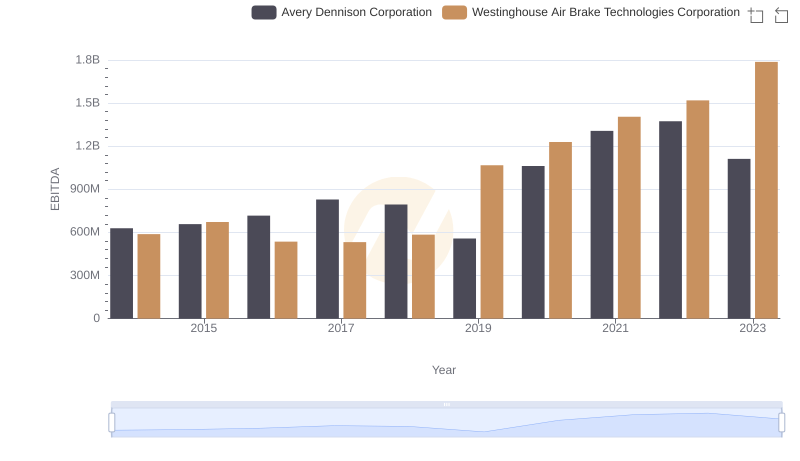This screenshot has height=461, width=800.
Task: Click Westinghouse 2021 tan bar
Action: point(629,218)
